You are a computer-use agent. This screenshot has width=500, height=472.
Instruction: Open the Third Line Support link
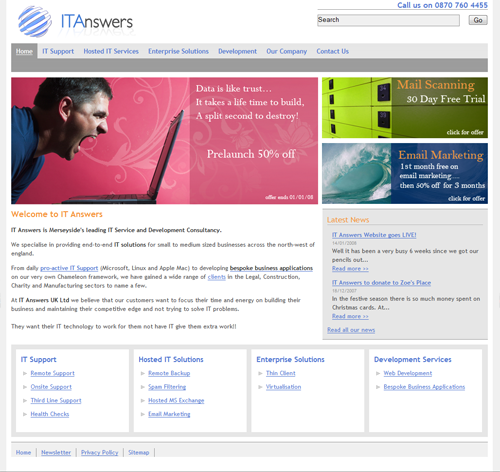click(56, 401)
